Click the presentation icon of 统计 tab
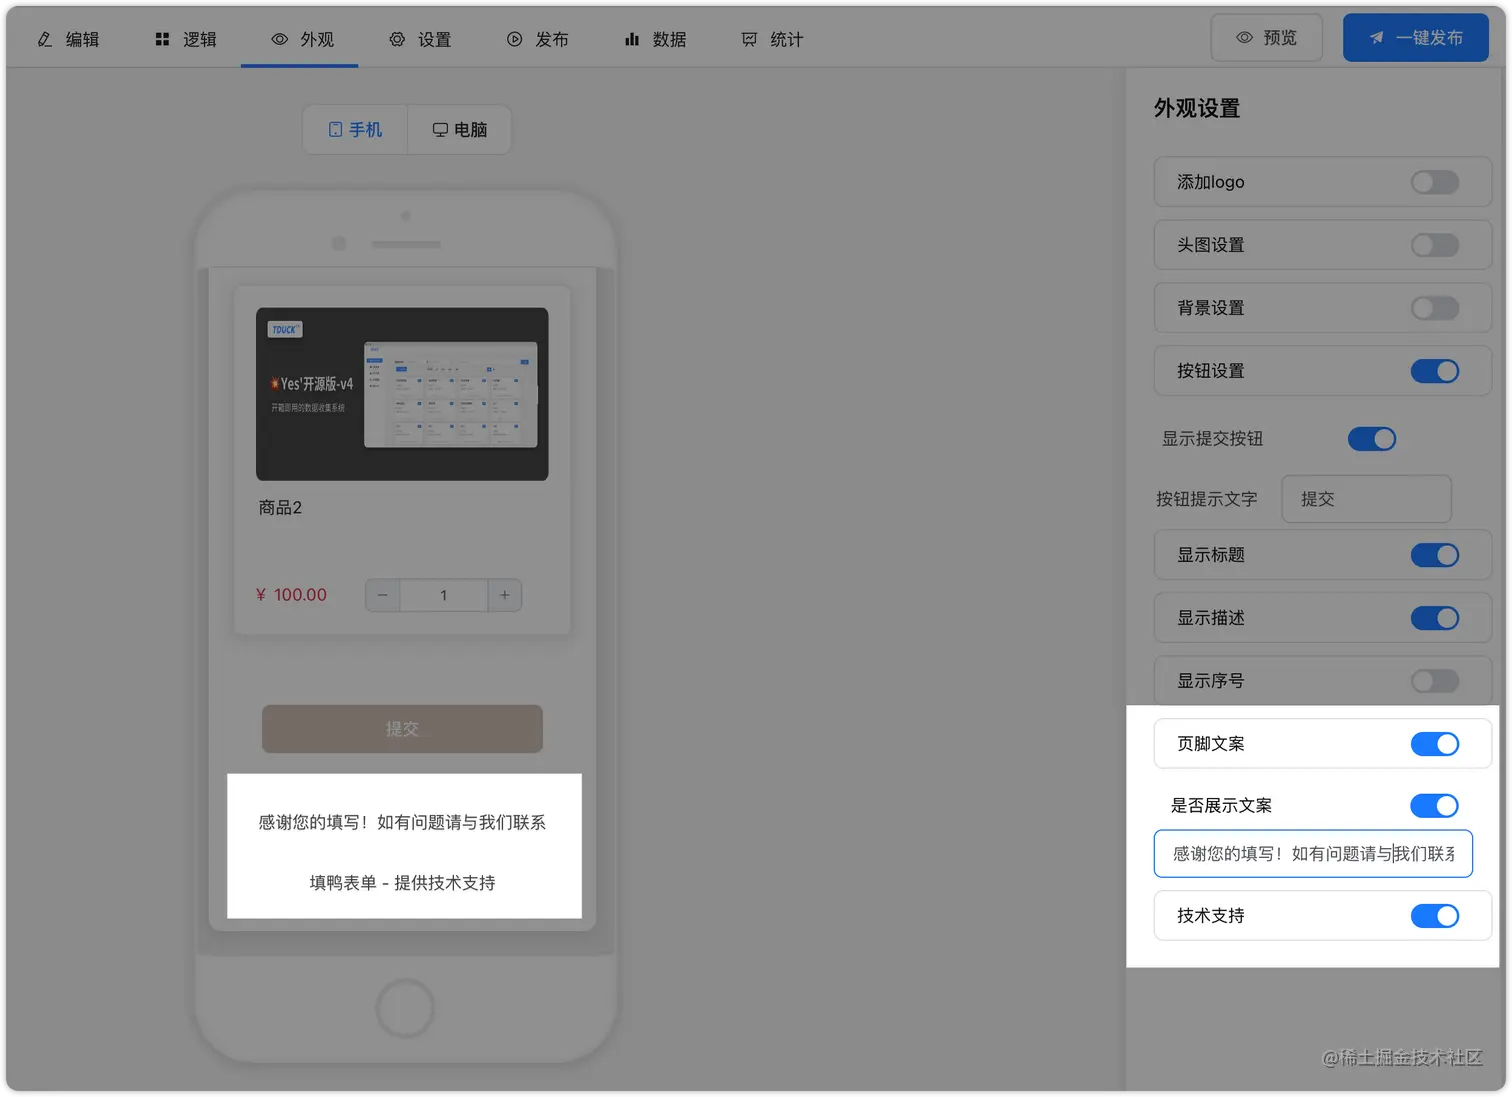 pyautogui.click(x=749, y=39)
